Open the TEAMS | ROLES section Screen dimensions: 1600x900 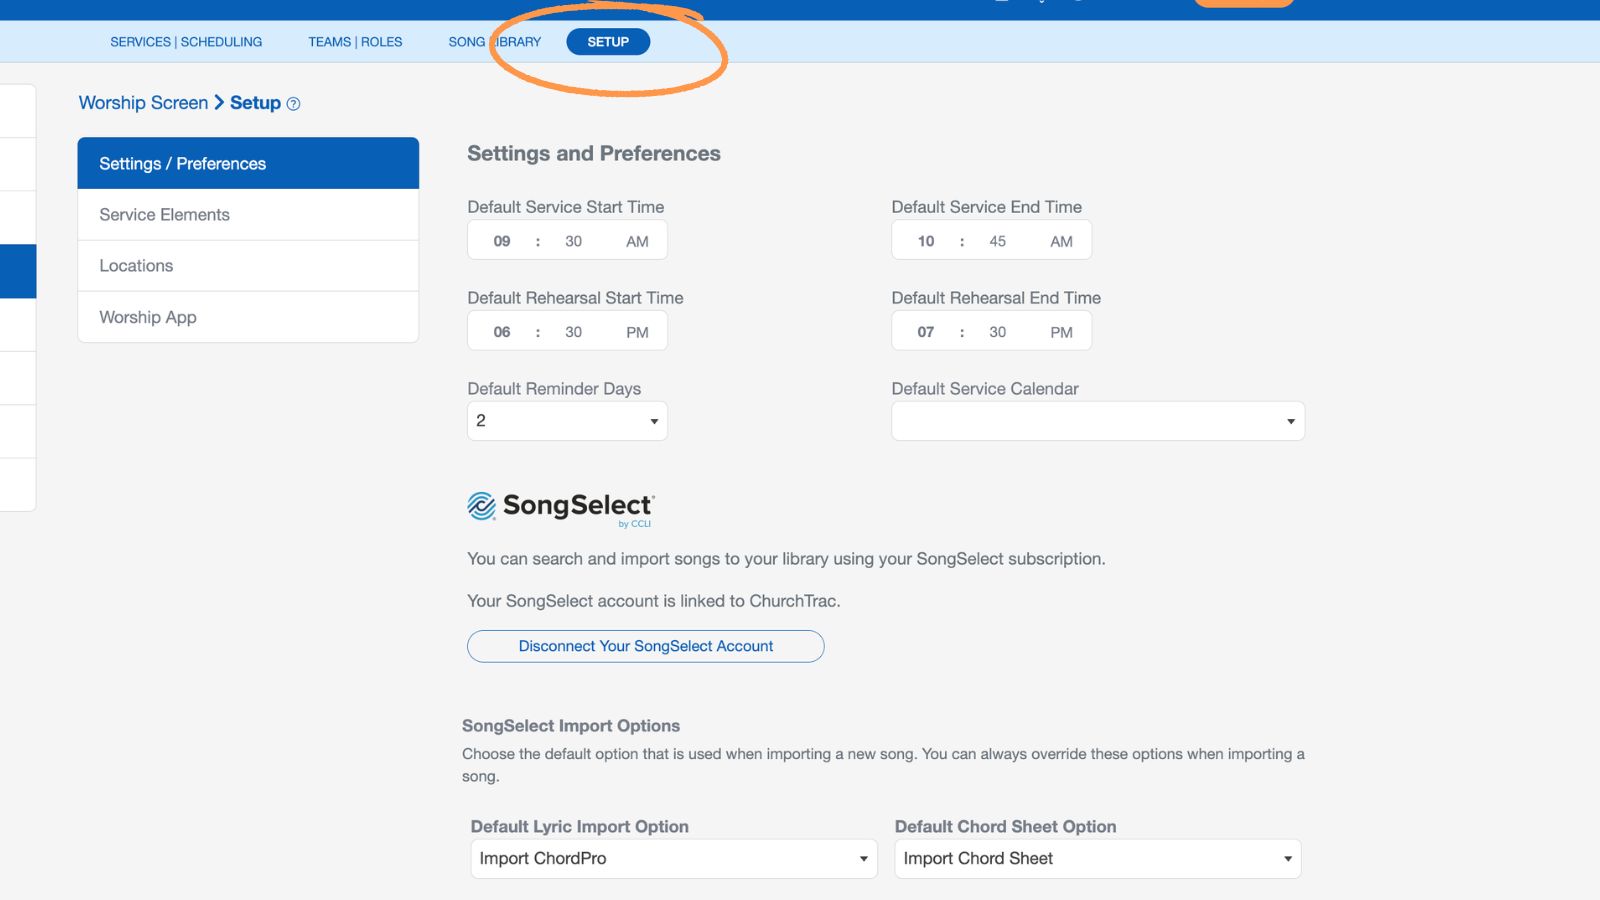pyautogui.click(x=355, y=41)
